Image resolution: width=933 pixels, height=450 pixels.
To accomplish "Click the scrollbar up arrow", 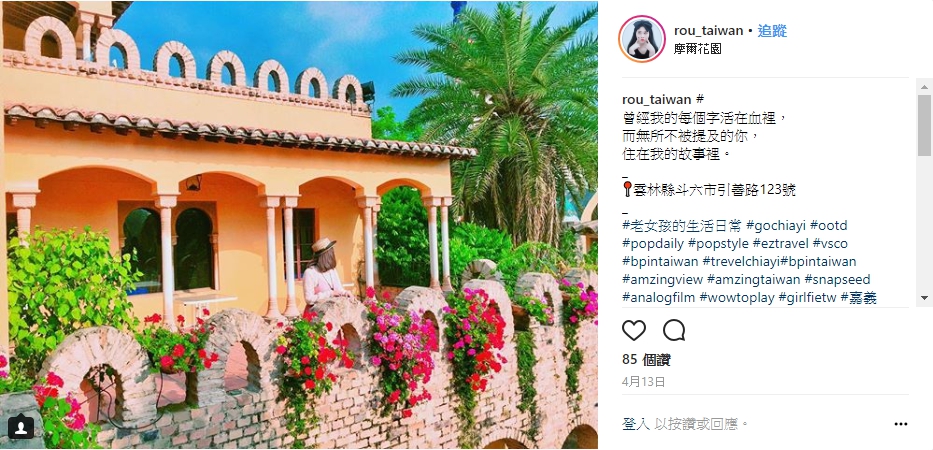I will [923, 86].
